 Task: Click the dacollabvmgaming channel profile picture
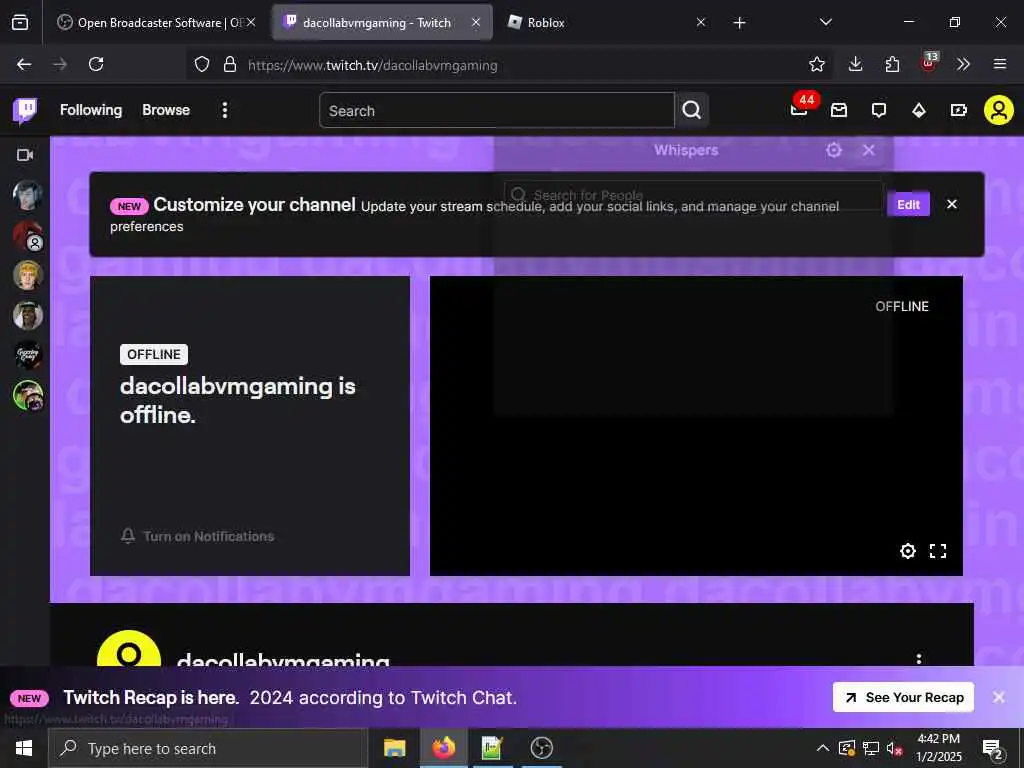pos(129,649)
